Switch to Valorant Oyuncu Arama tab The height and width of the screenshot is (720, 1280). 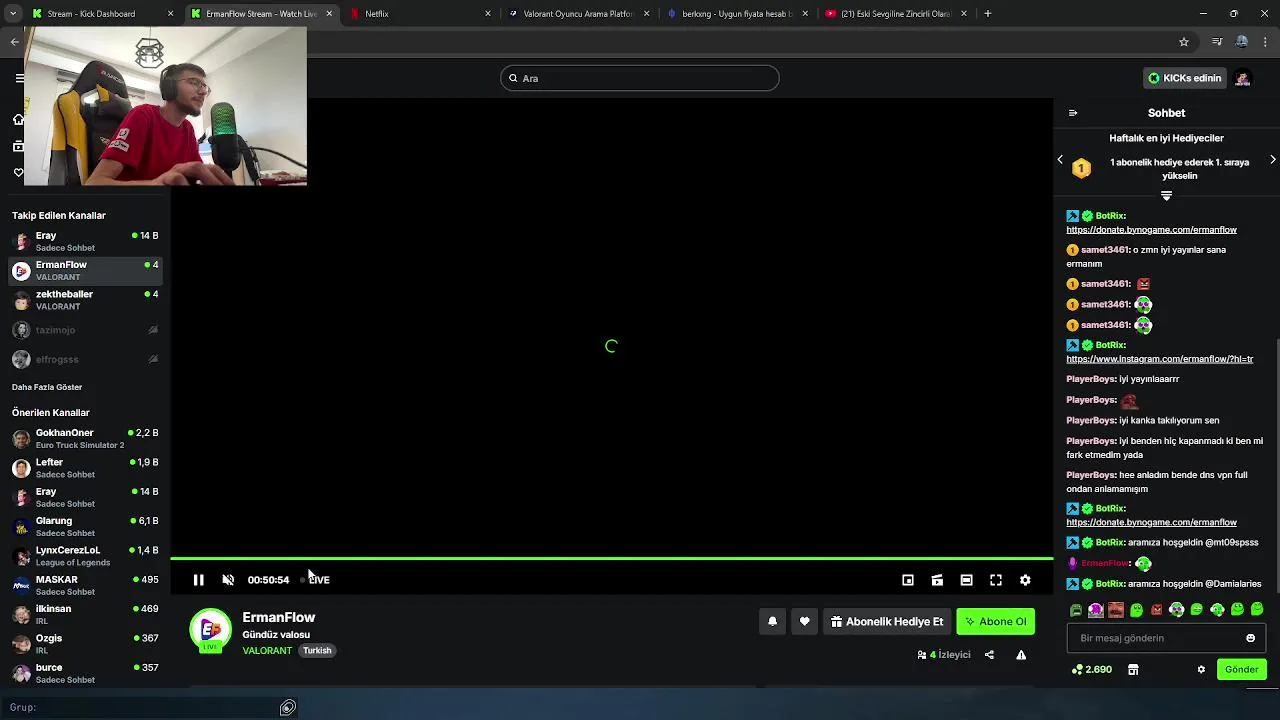click(x=579, y=14)
